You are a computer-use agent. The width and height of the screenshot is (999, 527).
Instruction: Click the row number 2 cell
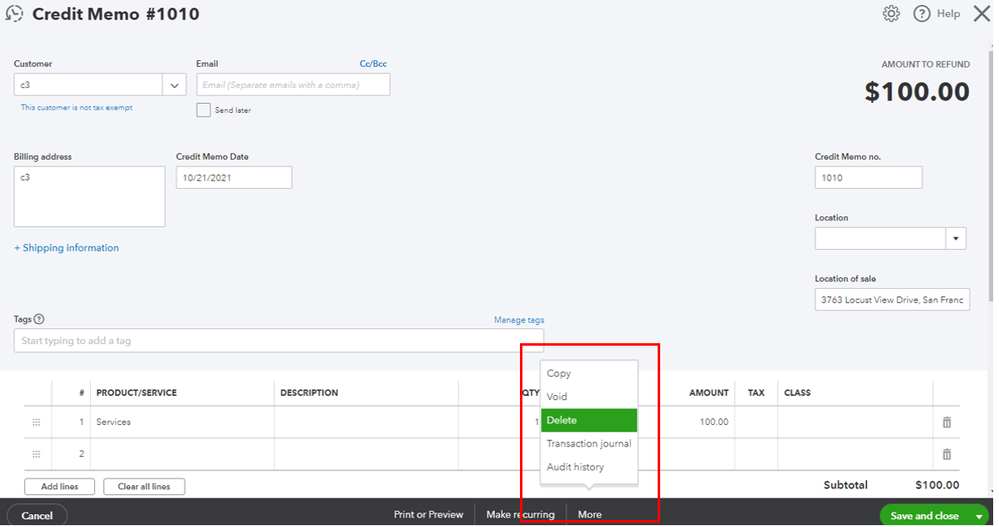pyautogui.click(x=71, y=454)
